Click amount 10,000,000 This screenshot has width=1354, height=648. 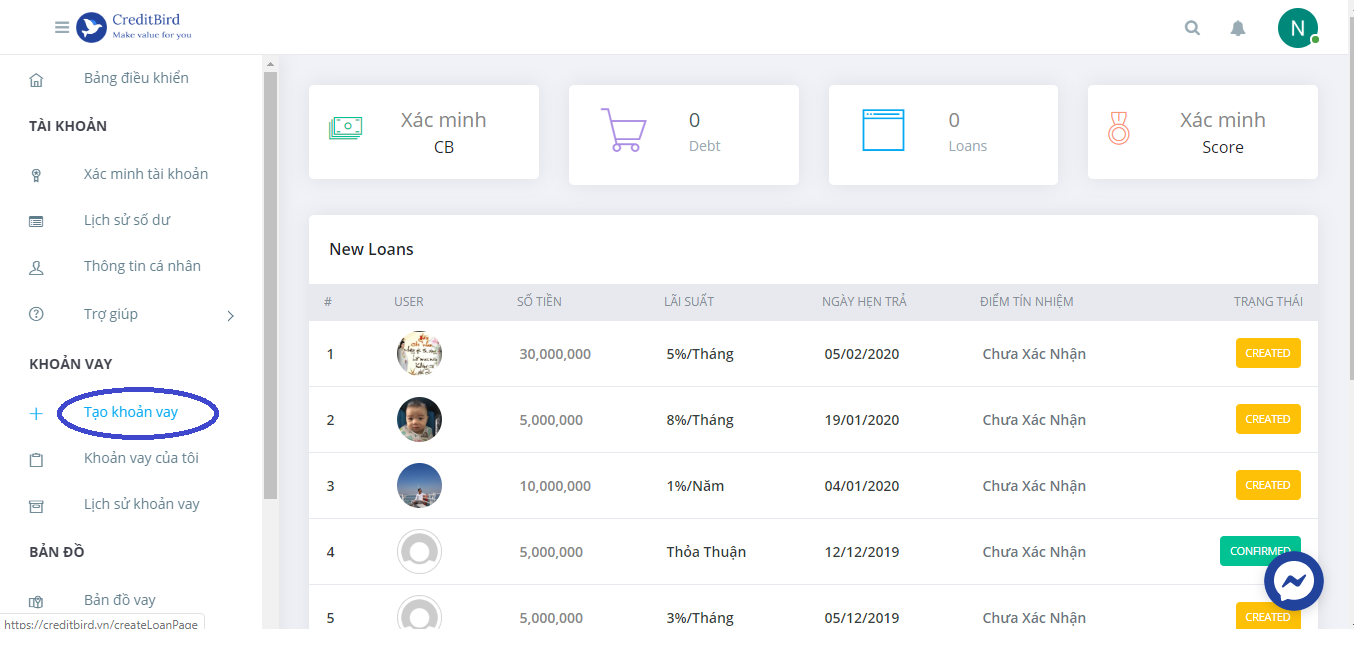(555, 486)
